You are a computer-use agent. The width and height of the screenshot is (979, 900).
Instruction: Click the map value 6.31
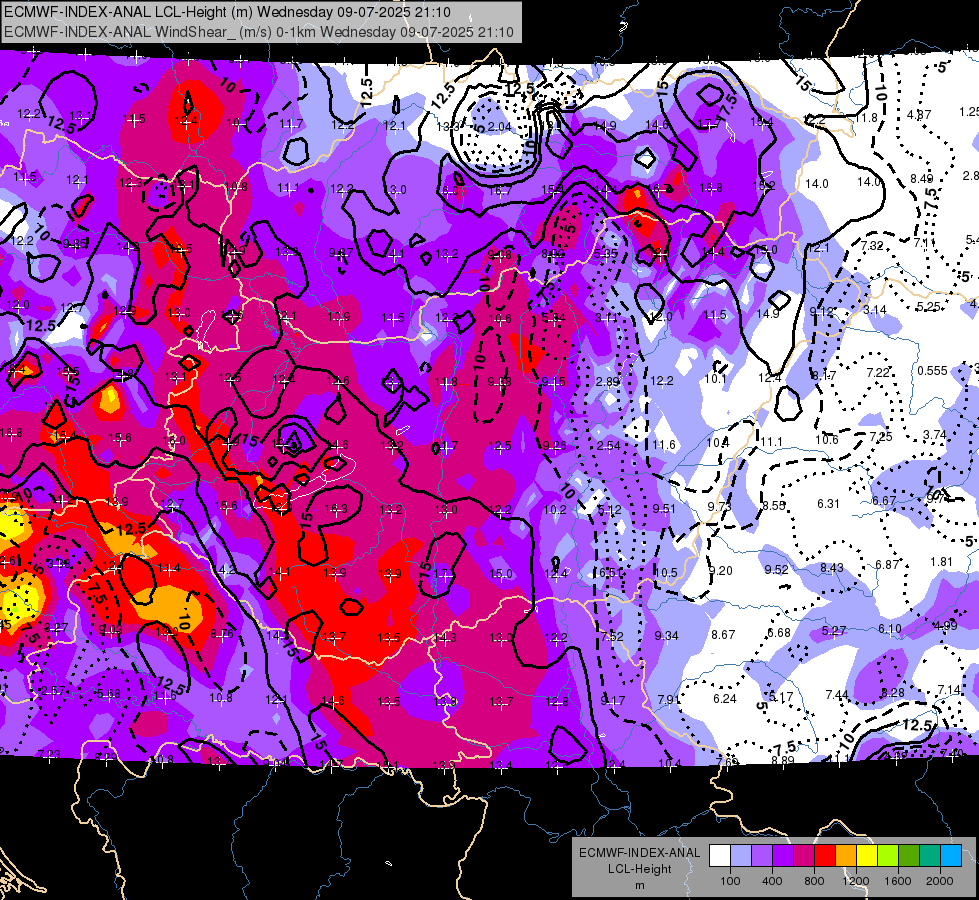829,503
